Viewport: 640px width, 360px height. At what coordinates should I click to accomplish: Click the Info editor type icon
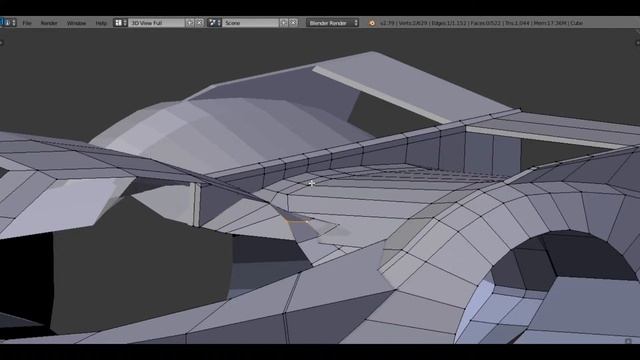[x=8, y=23]
